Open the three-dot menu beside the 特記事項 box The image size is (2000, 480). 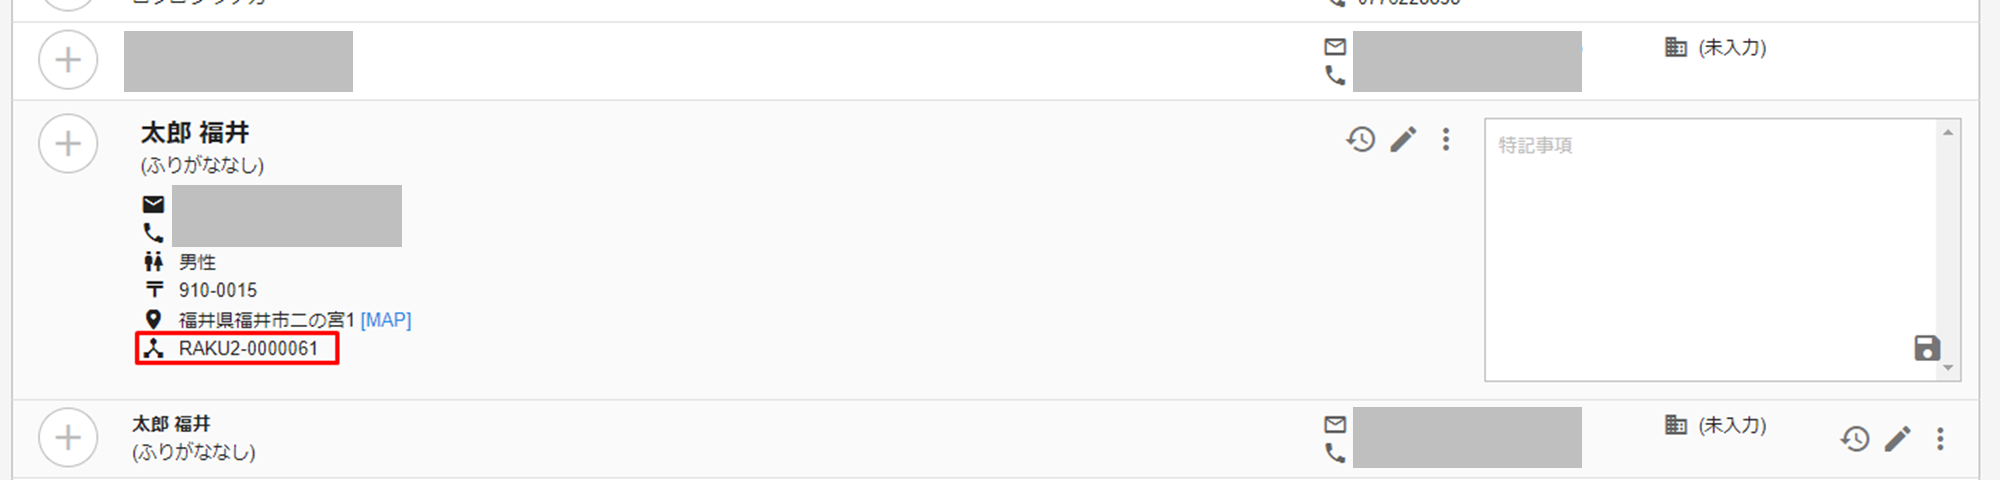click(x=1445, y=139)
